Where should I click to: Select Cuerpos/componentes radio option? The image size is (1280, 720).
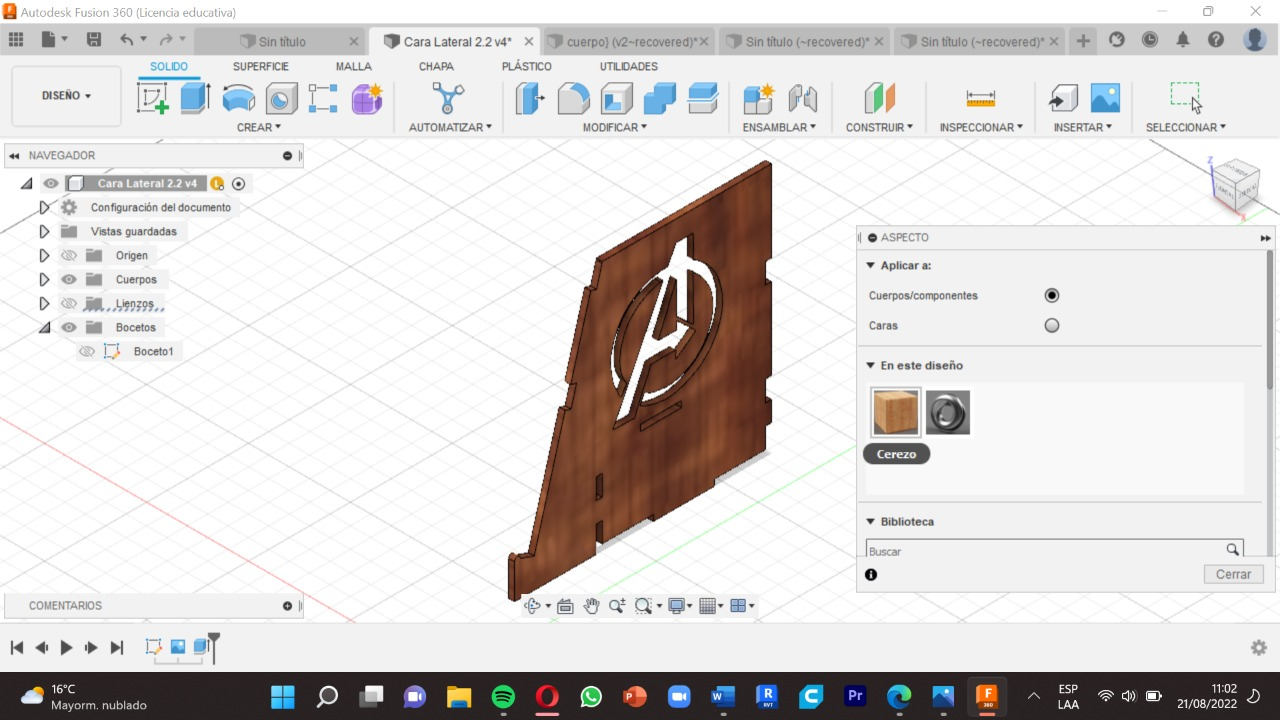(1051, 295)
